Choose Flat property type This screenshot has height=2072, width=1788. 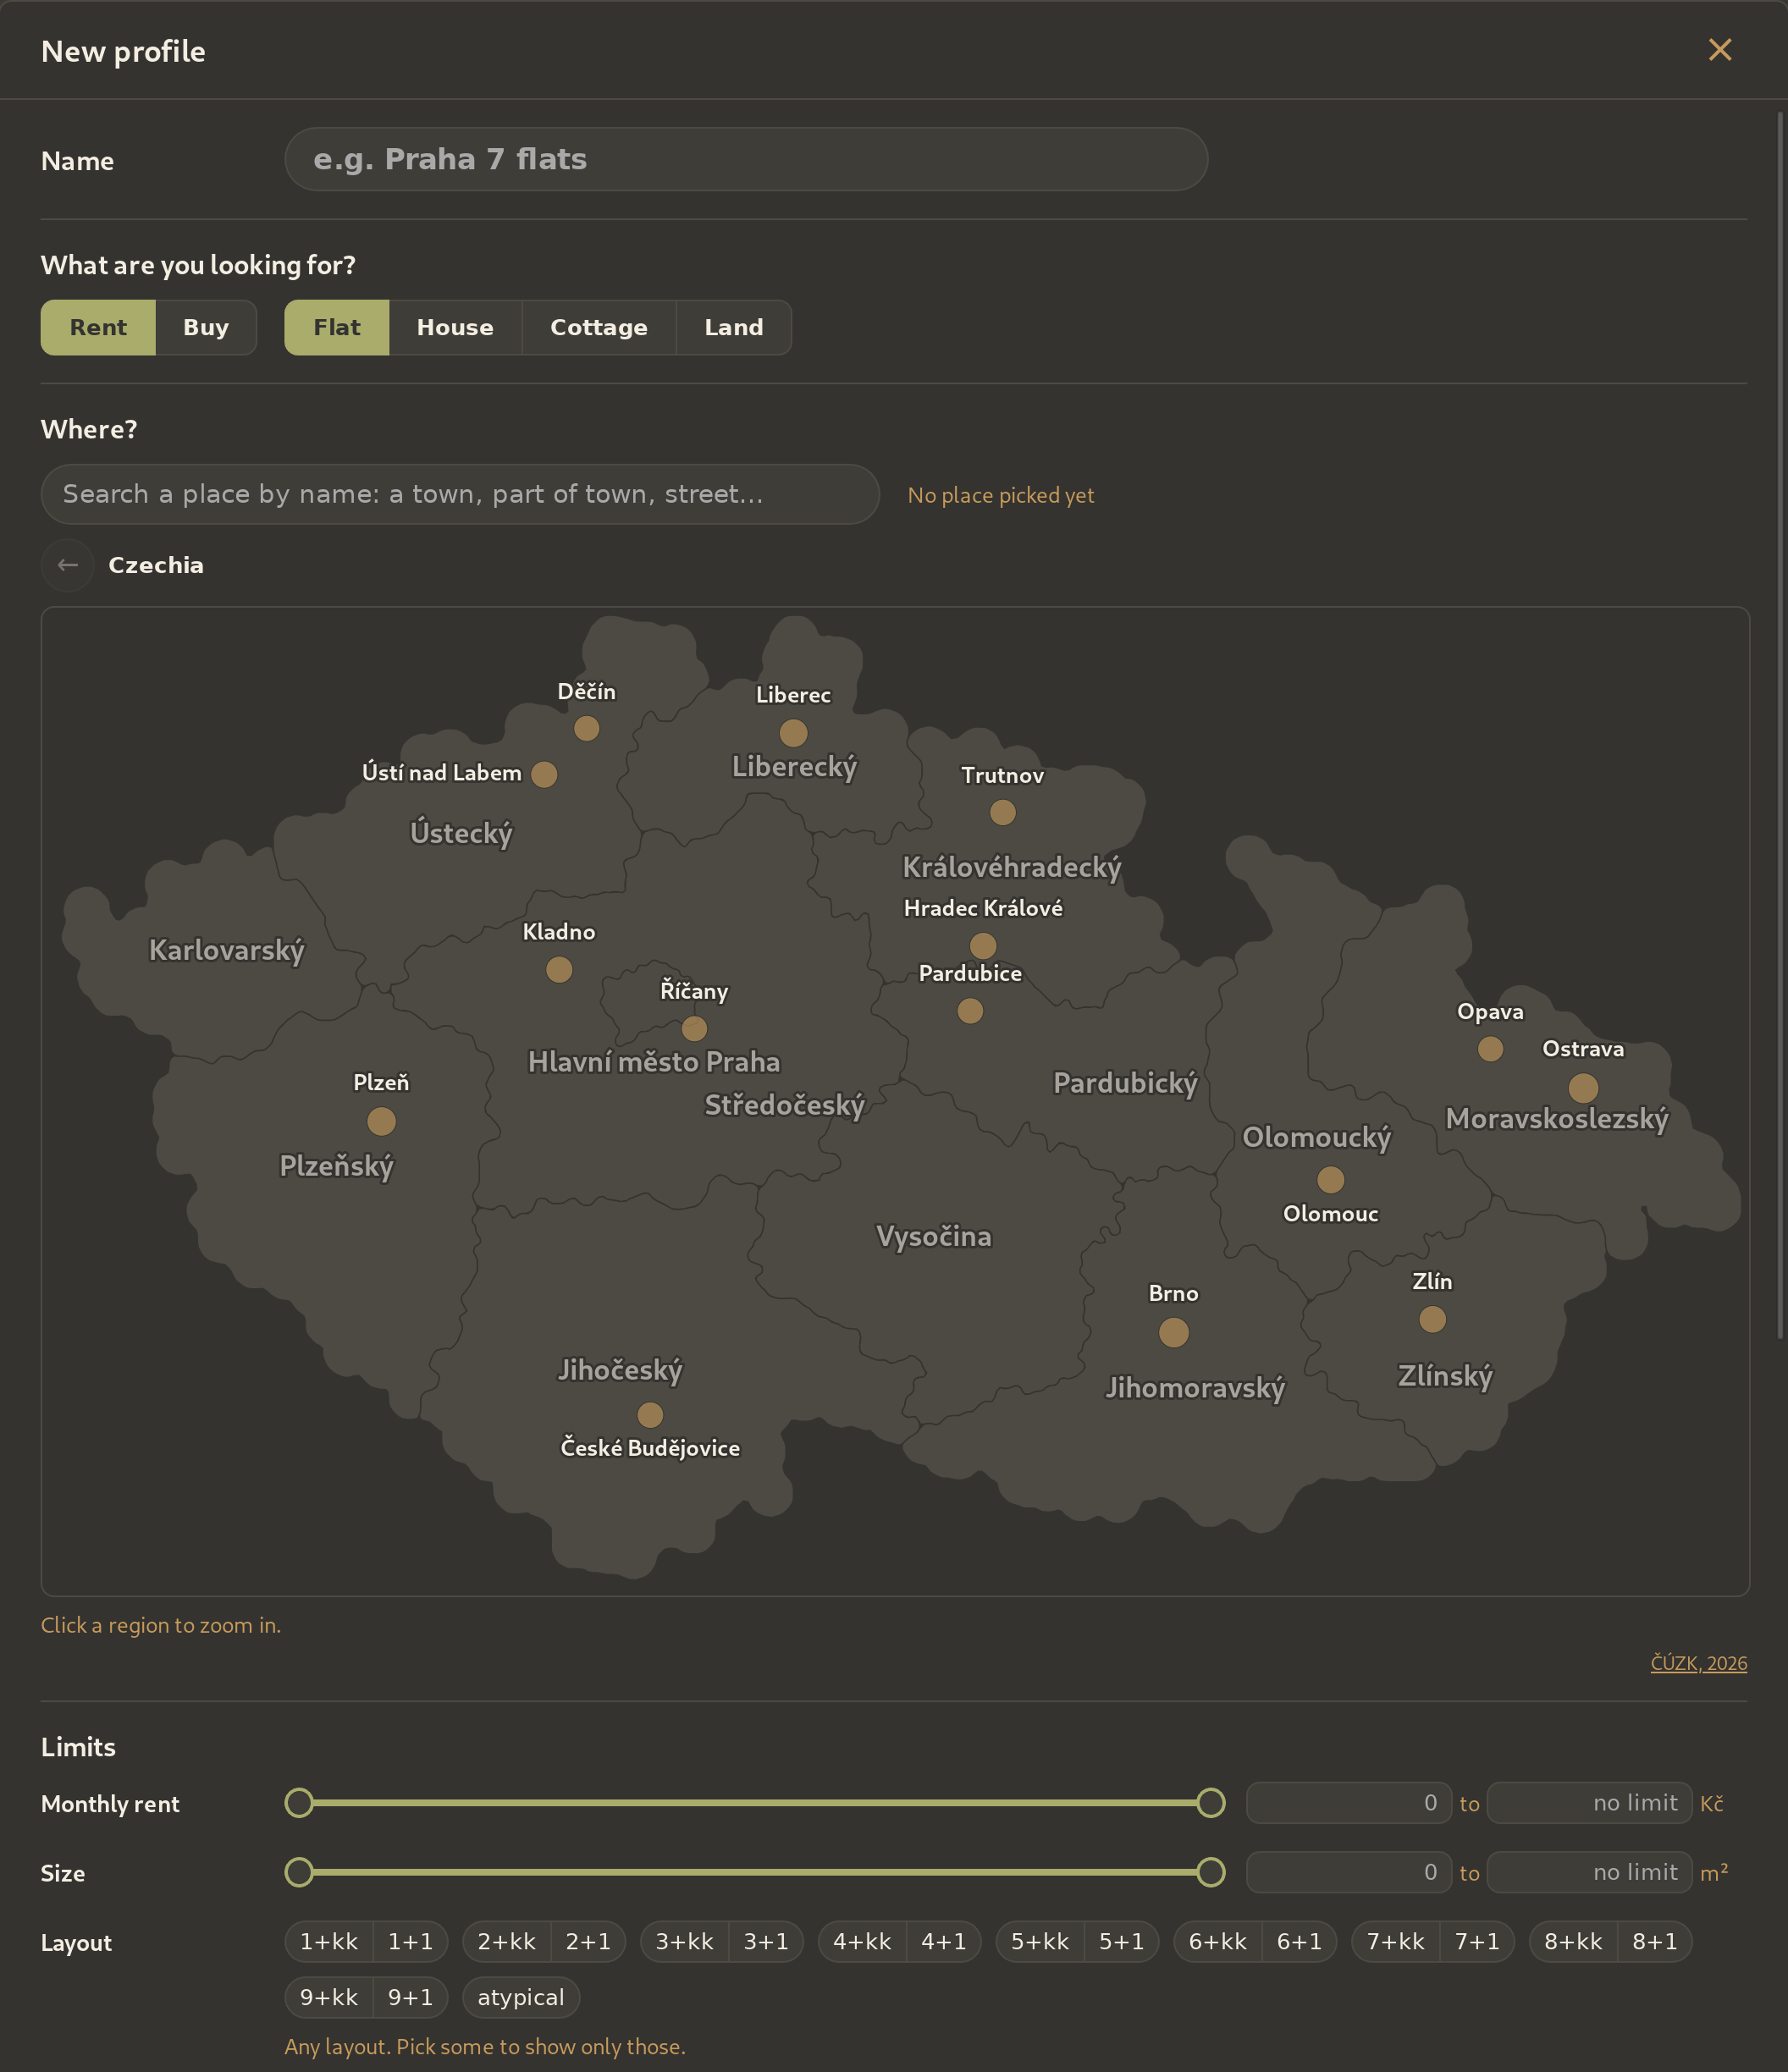tap(337, 327)
